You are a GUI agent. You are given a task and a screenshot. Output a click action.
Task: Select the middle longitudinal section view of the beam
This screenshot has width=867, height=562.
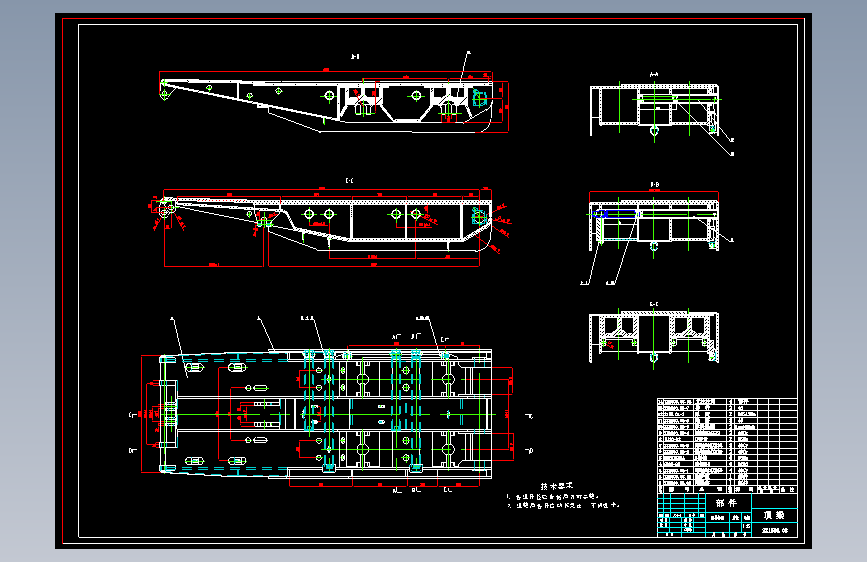[x=329, y=227]
